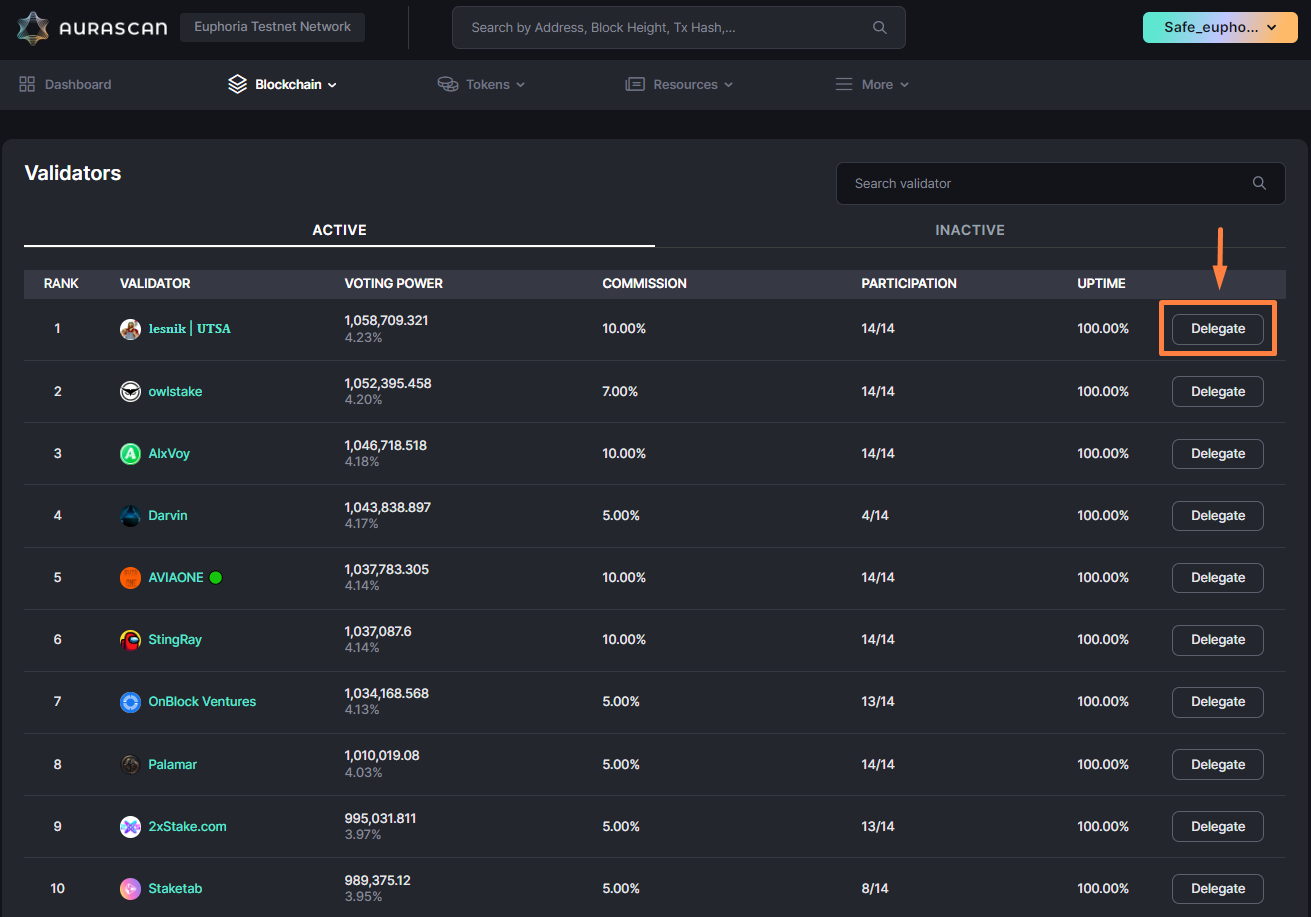Click the Validators page heading
The width and height of the screenshot is (1311, 917).
point(73,173)
